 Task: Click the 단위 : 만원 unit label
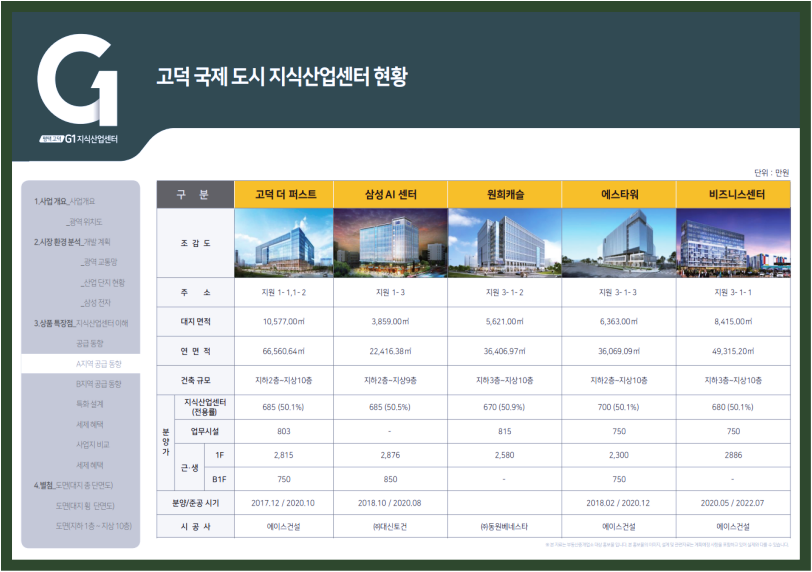[772, 172]
